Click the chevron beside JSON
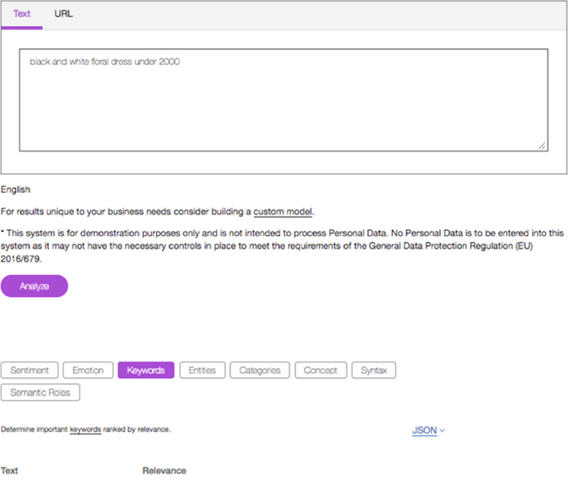Screen dimensions: 568x504 442,430
